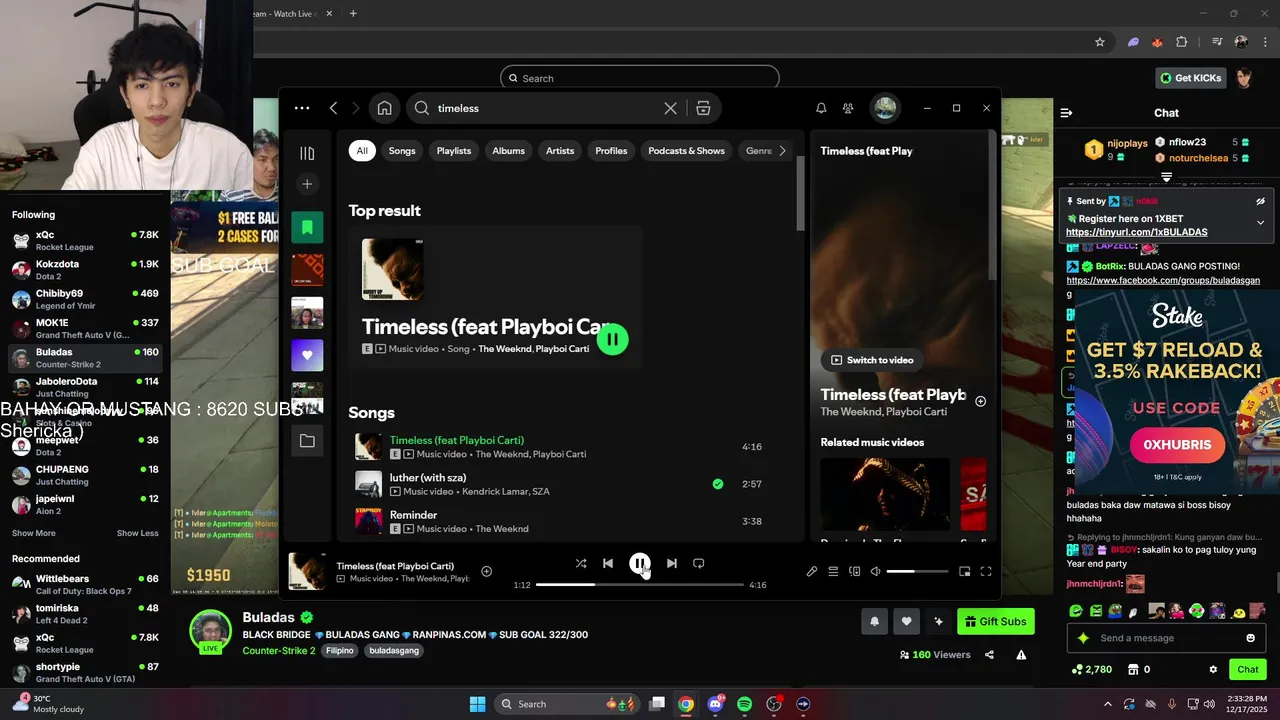
Task: Toggle follow heart for Buladas
Action: tap(906, 621)
